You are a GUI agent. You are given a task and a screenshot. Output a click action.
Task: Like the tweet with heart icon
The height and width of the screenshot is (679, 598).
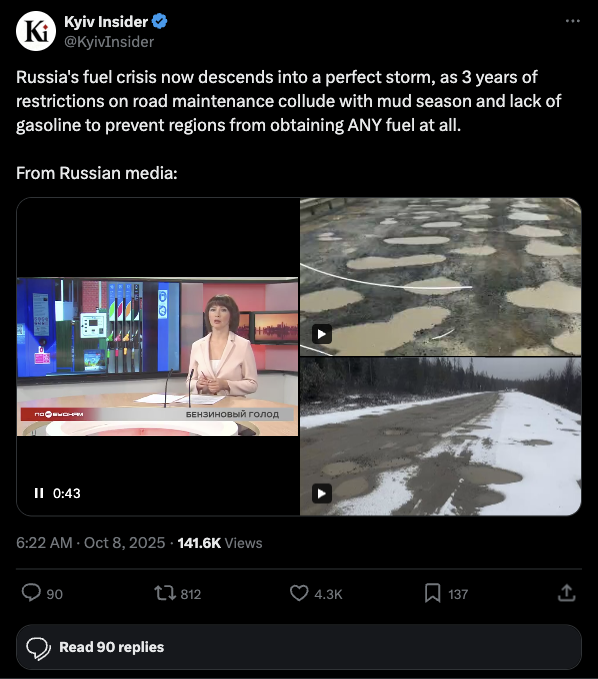pyautogui.click(x=299, y=593)
